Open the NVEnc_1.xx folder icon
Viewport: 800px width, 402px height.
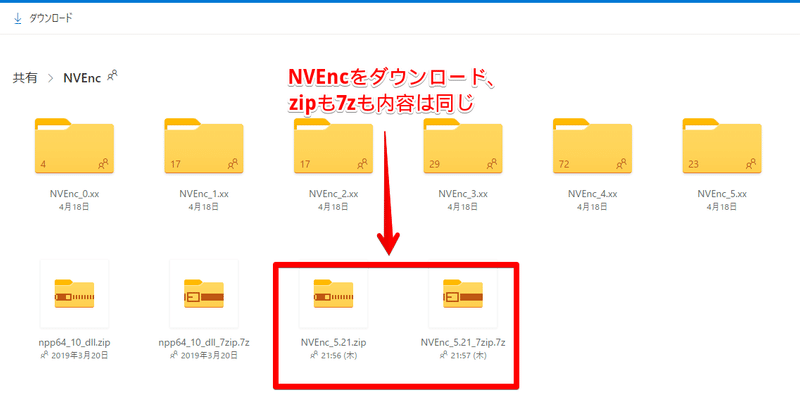pos(204,146)
